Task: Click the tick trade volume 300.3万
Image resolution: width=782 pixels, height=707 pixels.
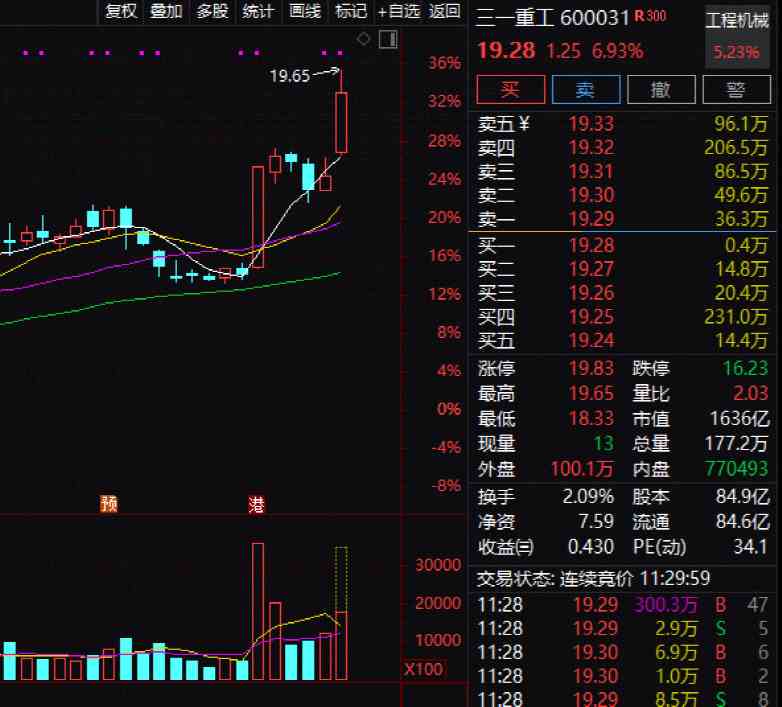Action: tap(666, 605)
